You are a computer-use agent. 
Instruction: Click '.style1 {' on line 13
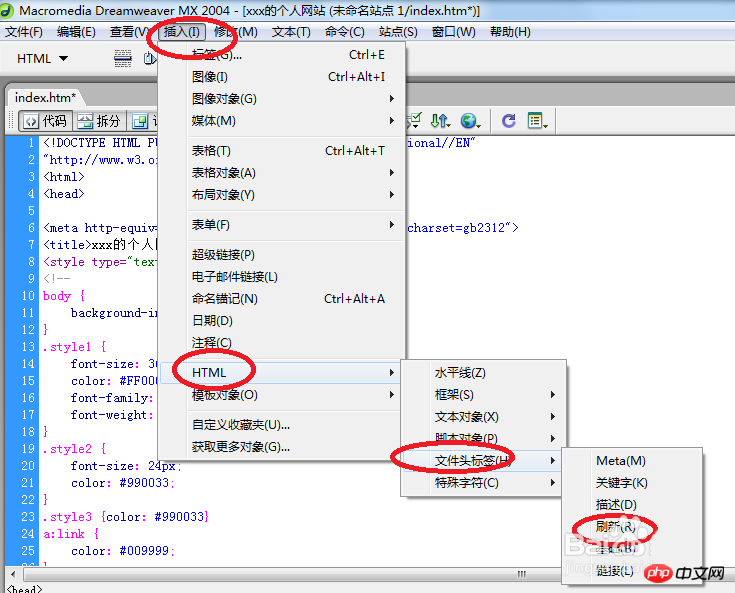(x=75, y=347)
